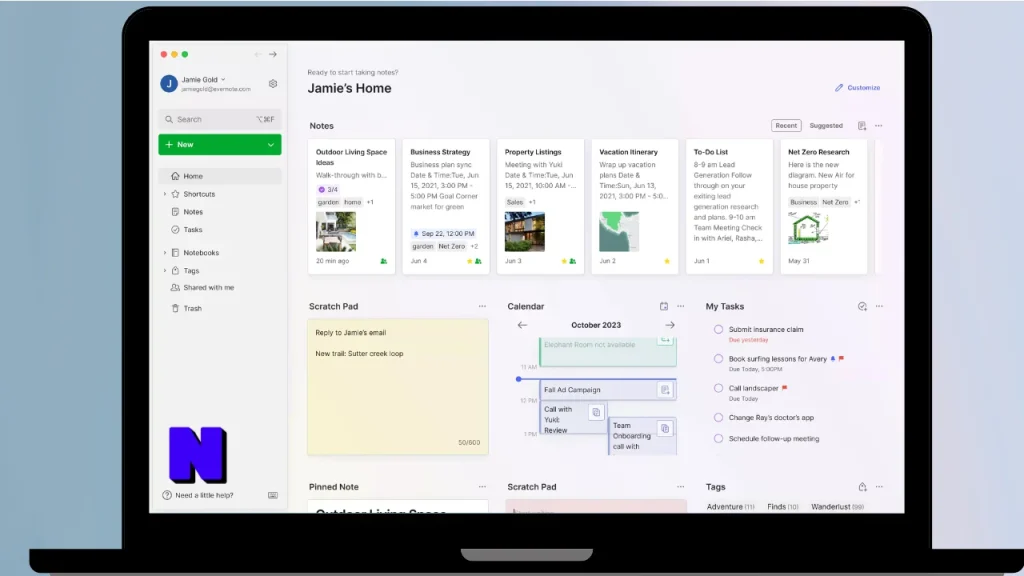Click the help question mark icon
Image resolution: width=1024 pixels, height=576 pixels.
pos(167,495)
